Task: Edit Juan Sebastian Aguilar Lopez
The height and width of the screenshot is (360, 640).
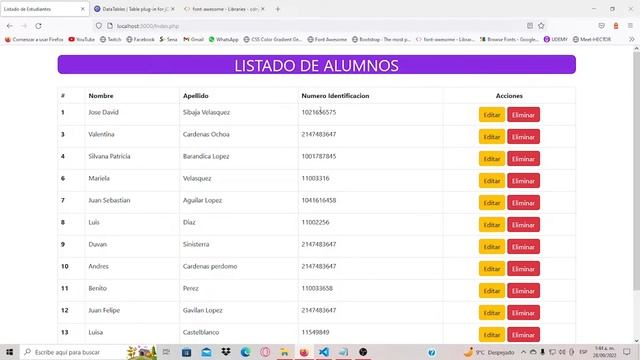Action: (x=492, y=203)
